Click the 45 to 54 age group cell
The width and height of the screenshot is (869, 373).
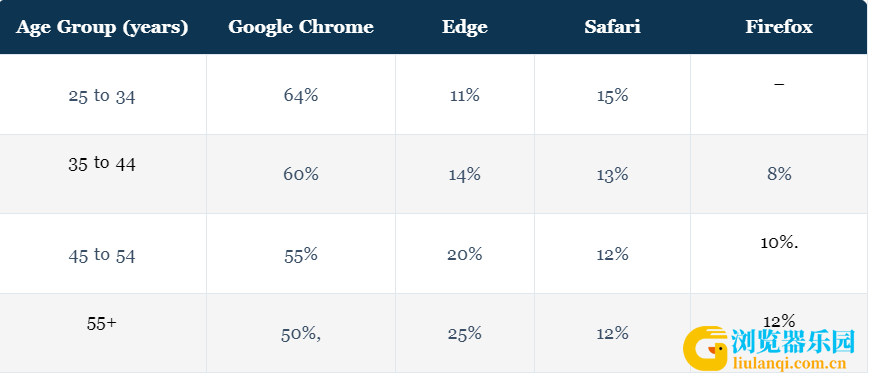[x=102, y=255]
